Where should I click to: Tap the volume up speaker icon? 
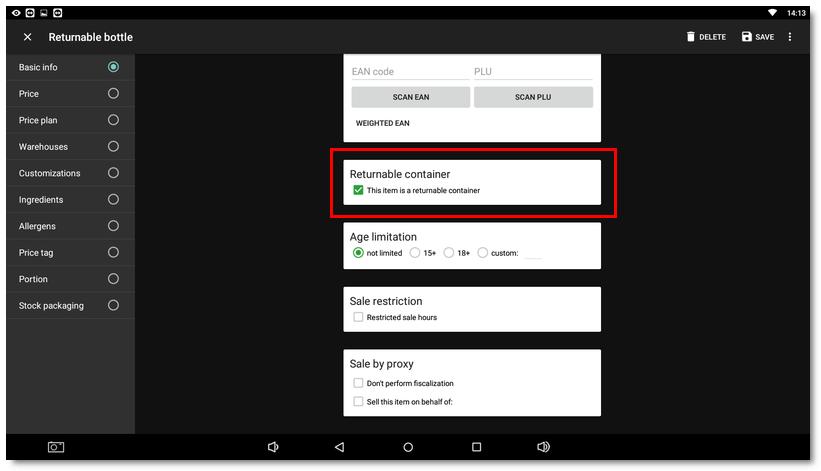pyautogui.click(x=543, y=447)
